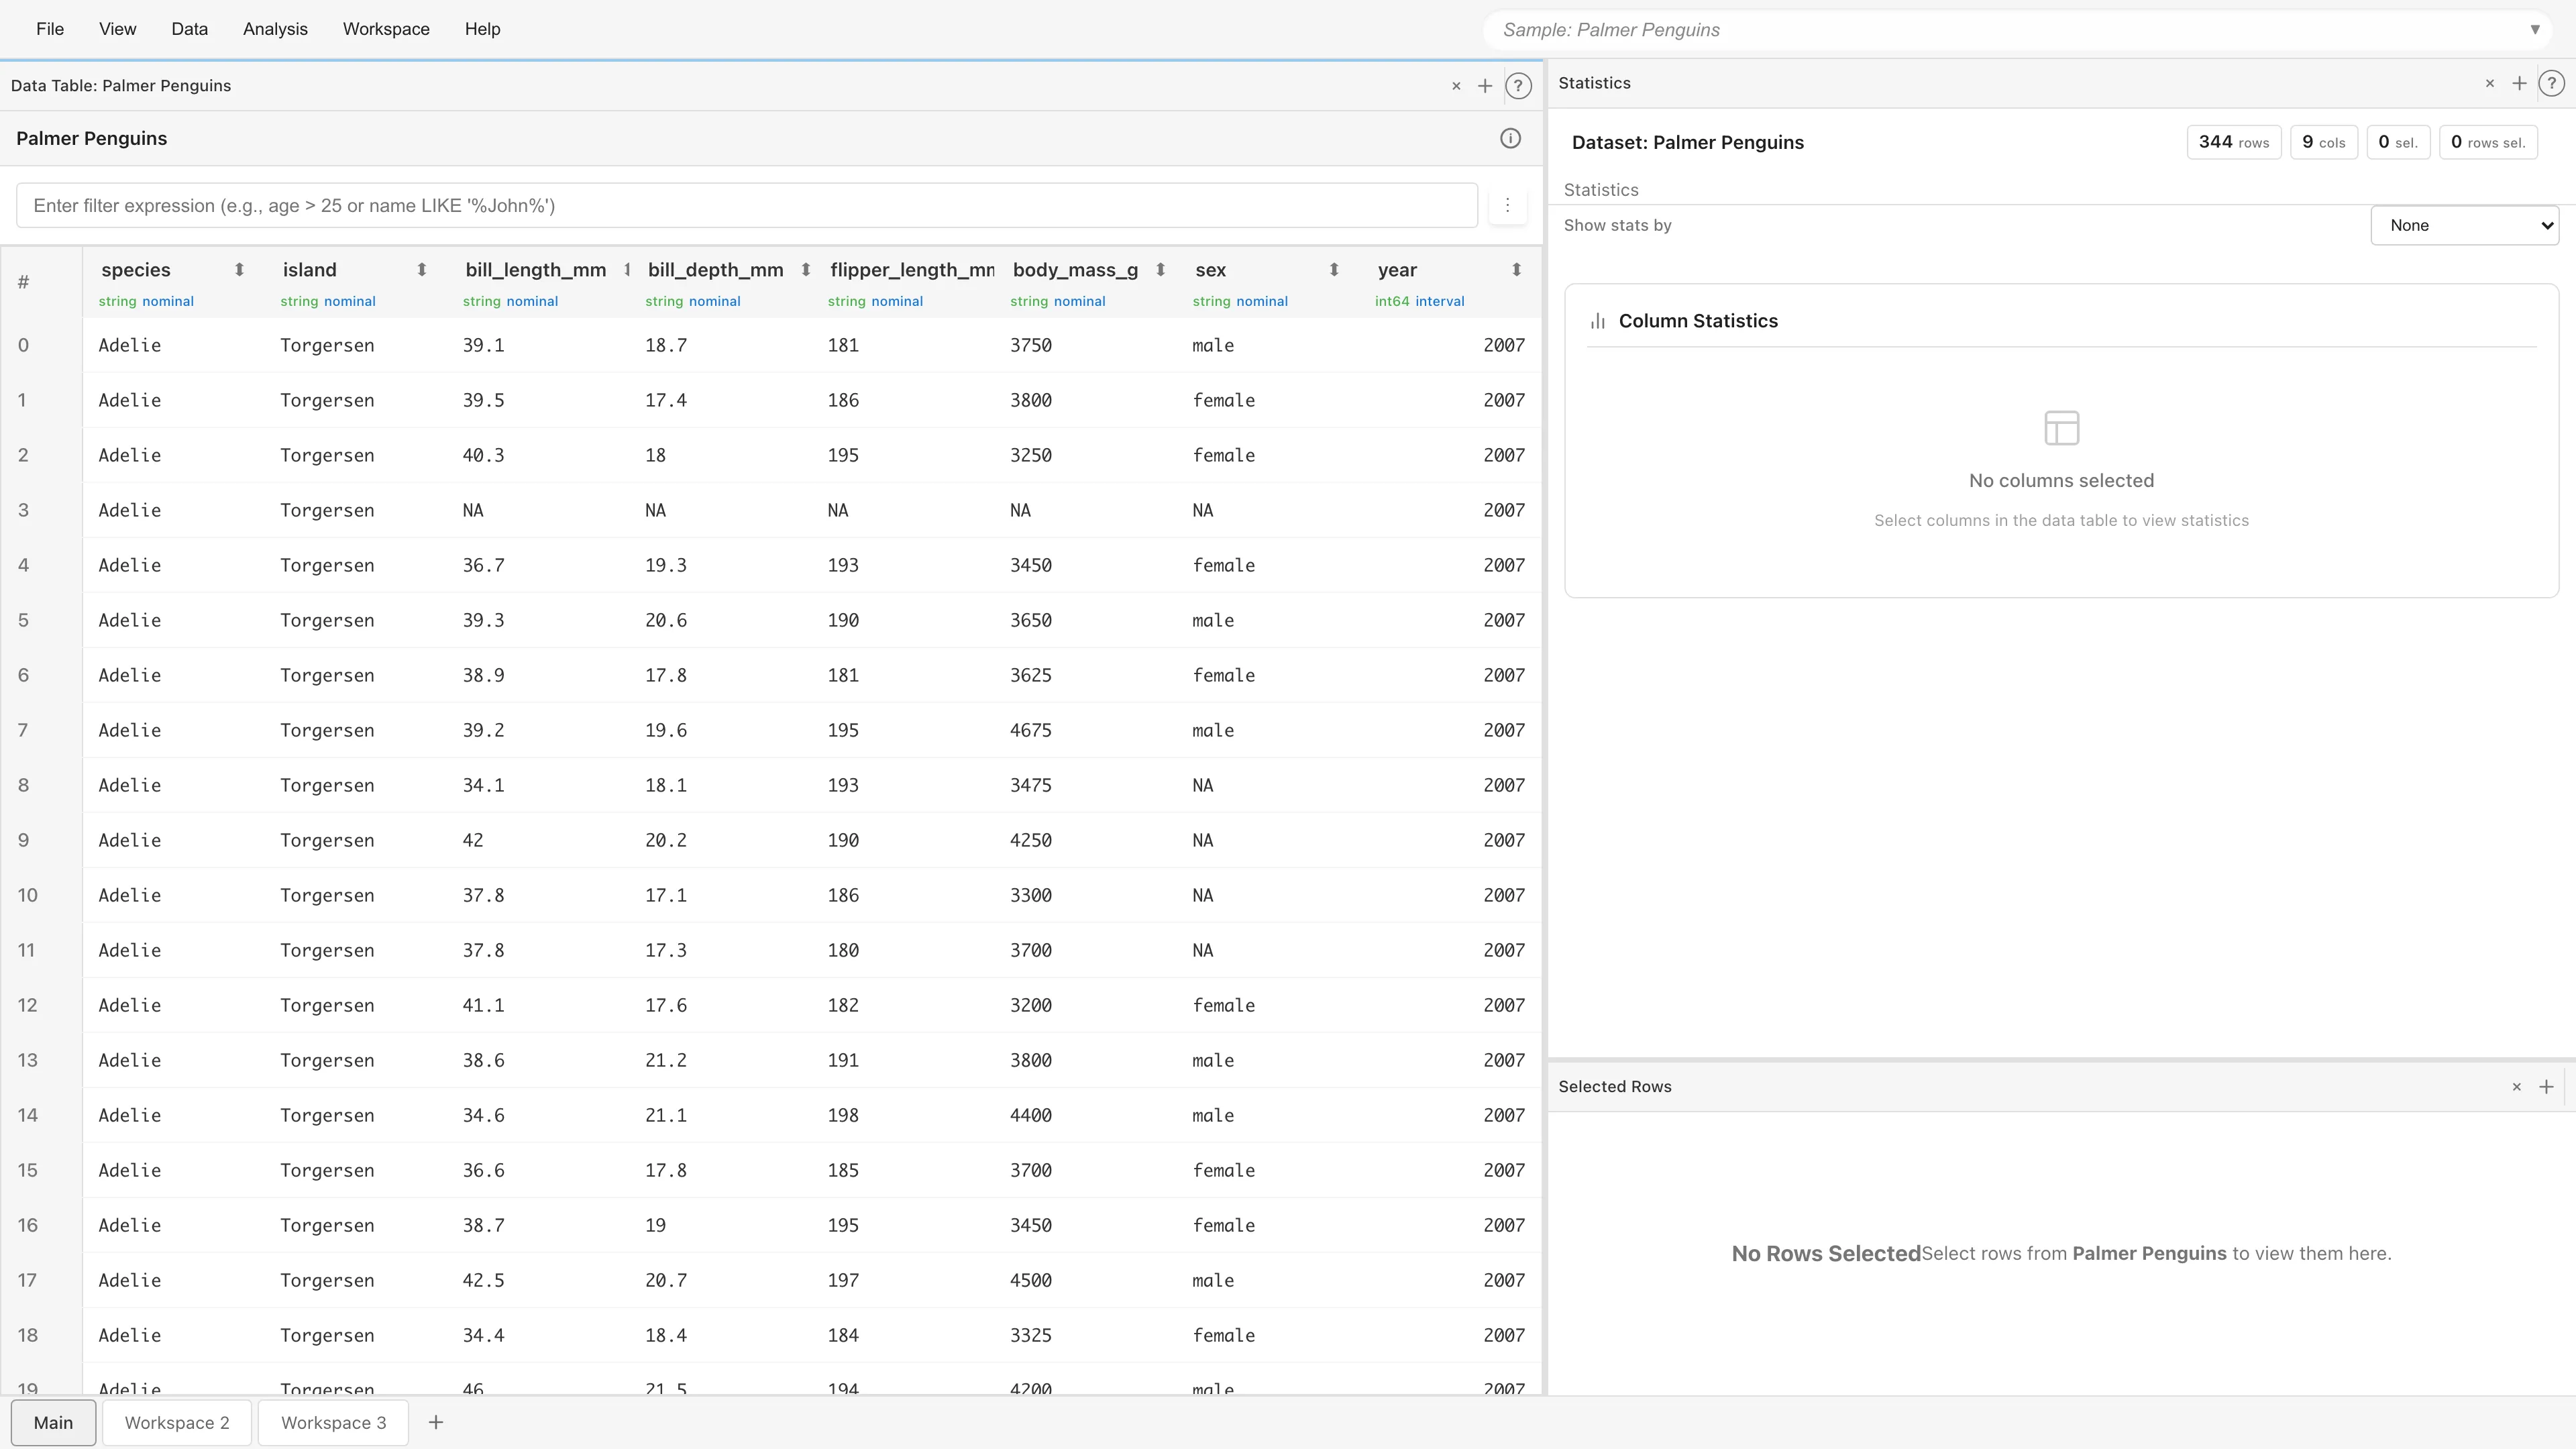Add a new panel next to the Data Table
Viewport: 2576px width, 1449px height.
click(x=1485, y=86)
